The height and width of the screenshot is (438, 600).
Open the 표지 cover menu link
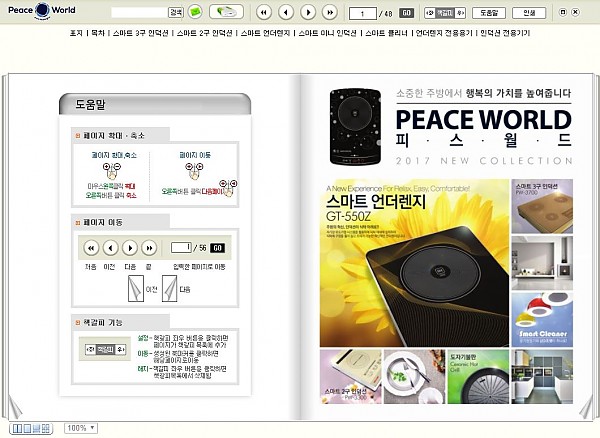pyautogui.click(x=76, y=33)
